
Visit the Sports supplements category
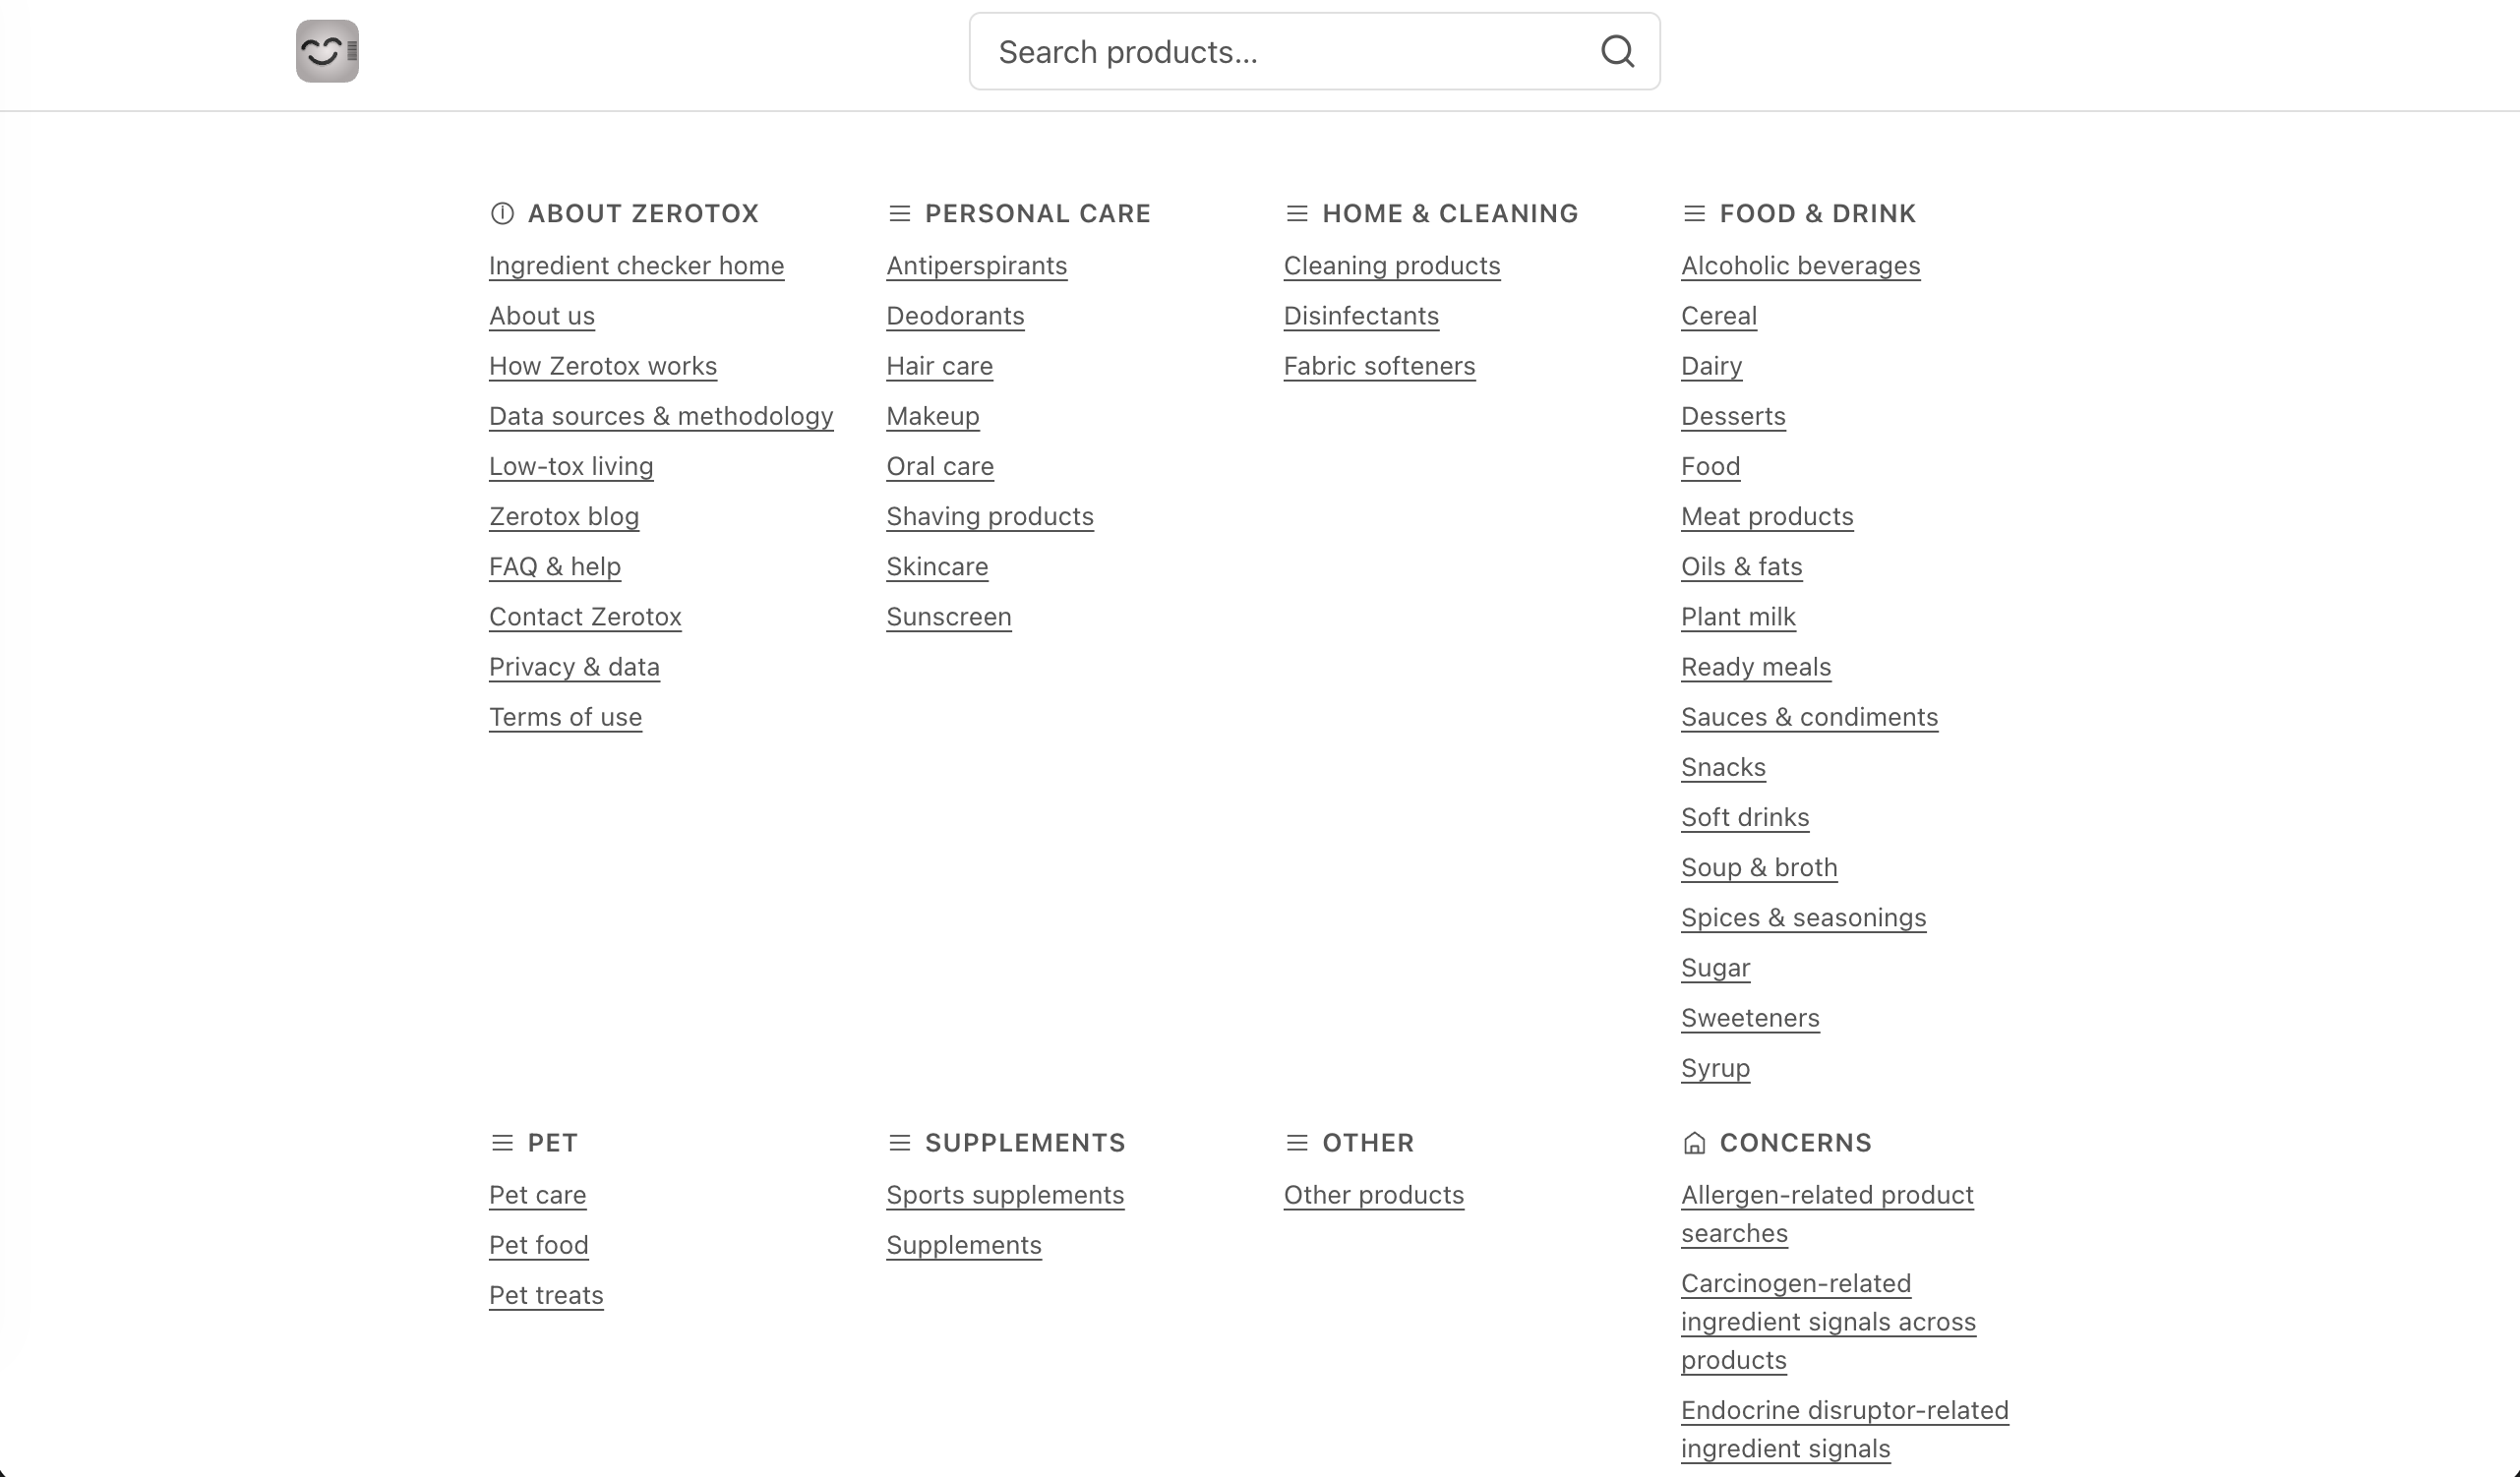click(1004, 1194)
